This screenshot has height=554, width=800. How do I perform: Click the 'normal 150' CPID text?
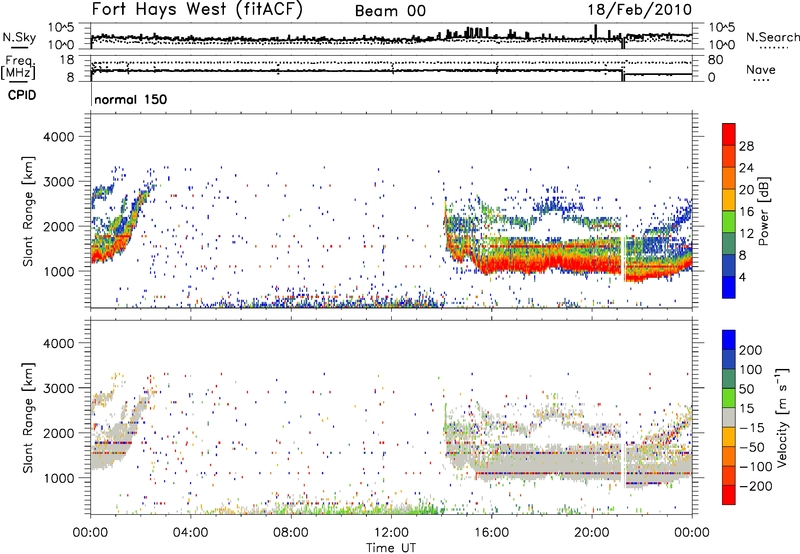(131, 99)
